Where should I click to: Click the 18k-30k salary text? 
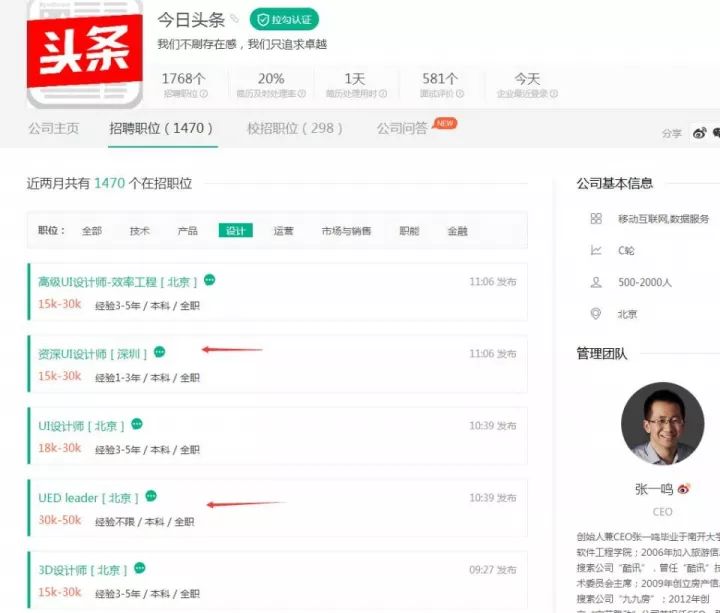pyautogui.click(x=60, y=448)
